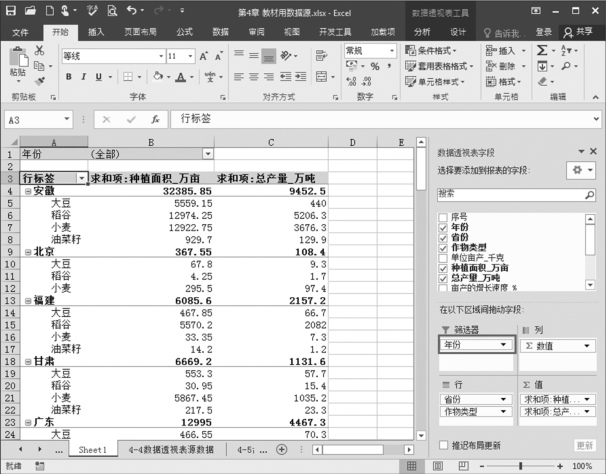Click the Fill Color bucket icon
The width and height of the screenshot is (606, 474).
pos(158,76)
